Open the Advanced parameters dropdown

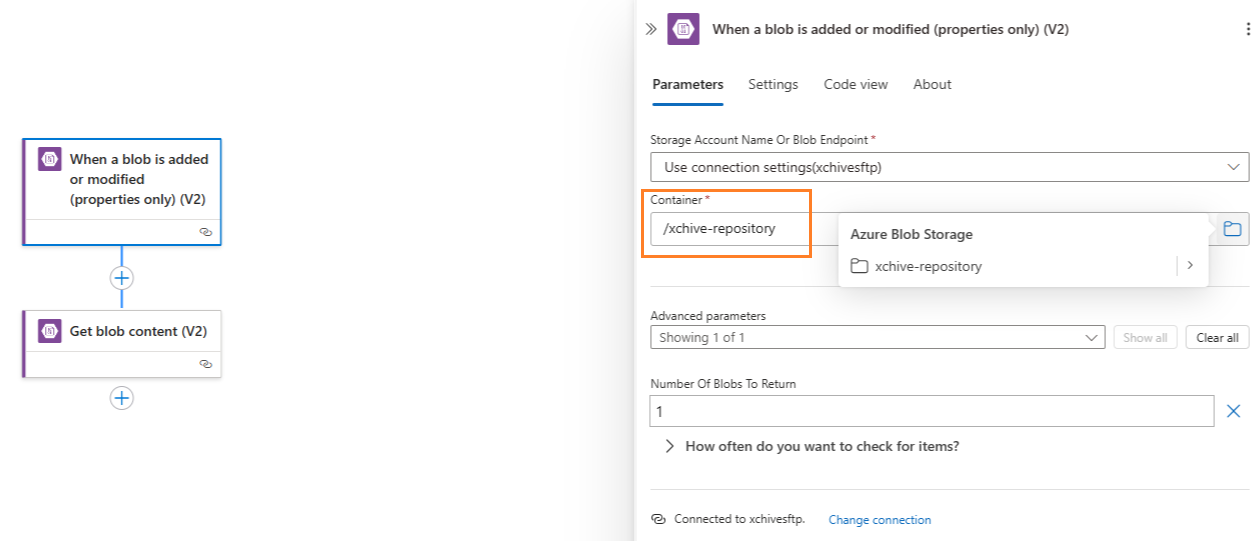coord(877,337)
